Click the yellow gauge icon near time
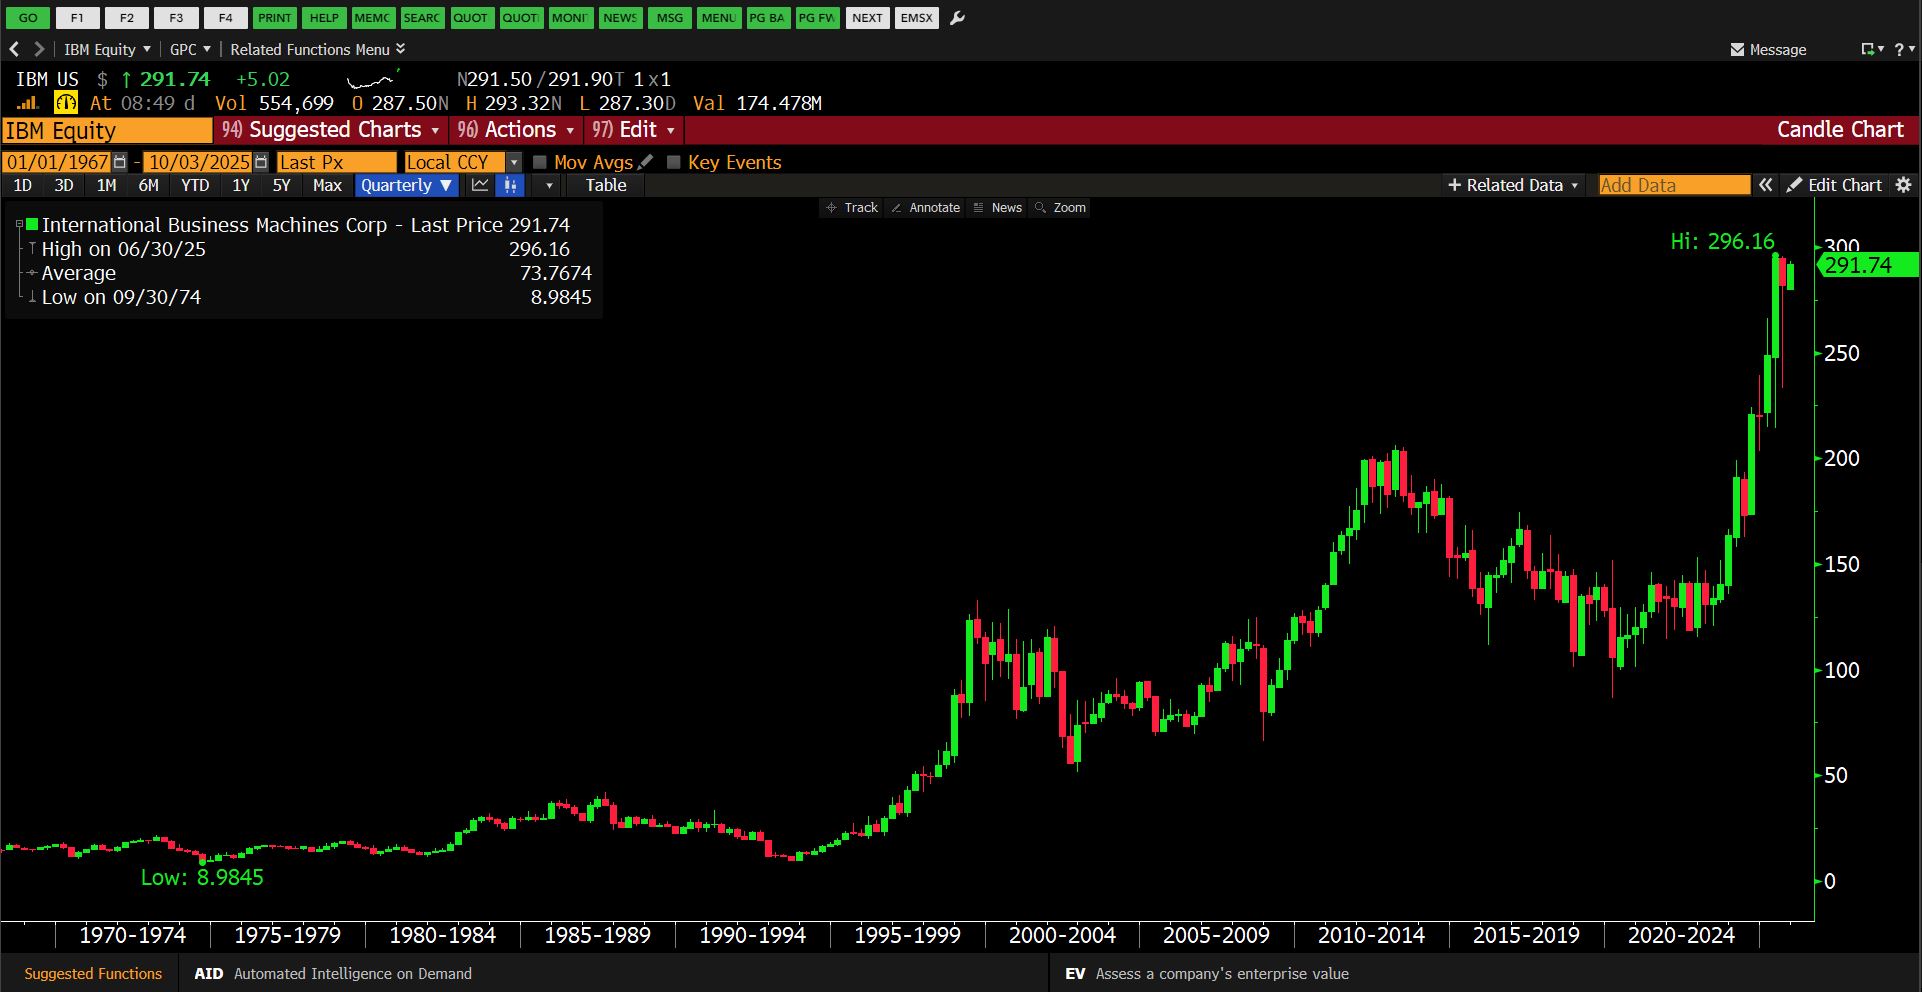The width and height of the screenshot is (1922, 992). pos(66,103)
